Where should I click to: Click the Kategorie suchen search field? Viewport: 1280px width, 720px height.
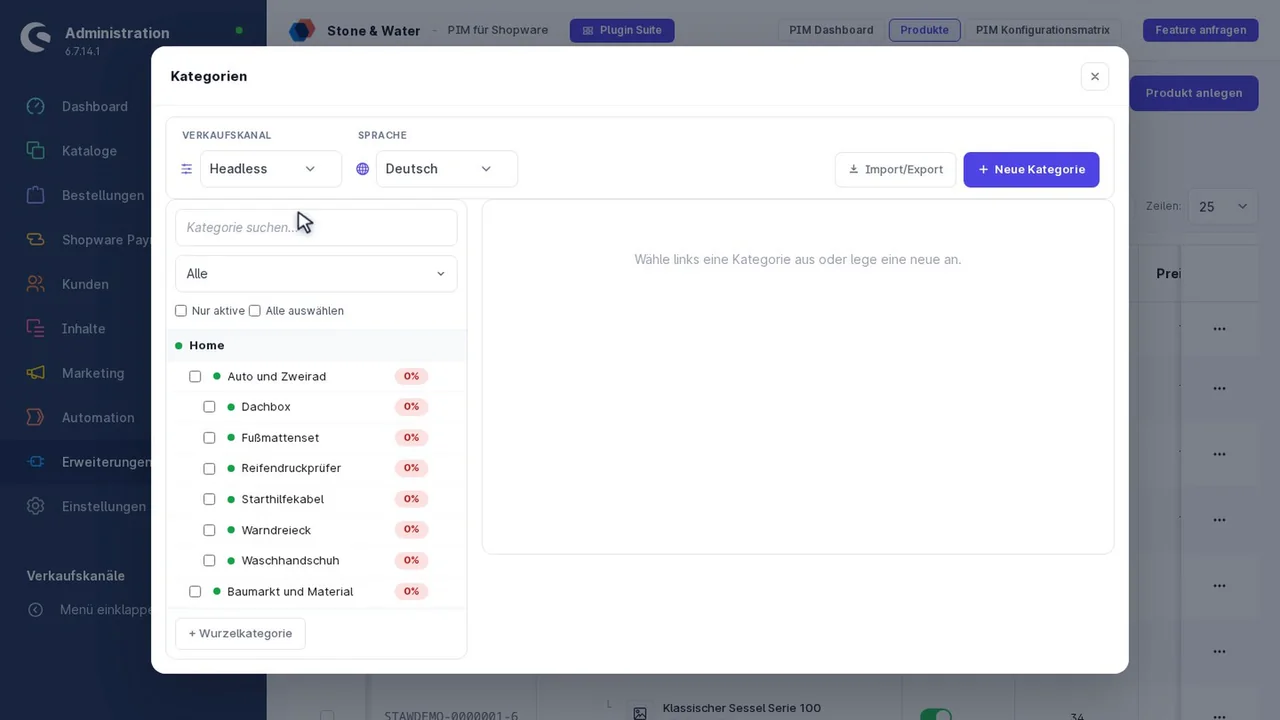coord(316,228)
